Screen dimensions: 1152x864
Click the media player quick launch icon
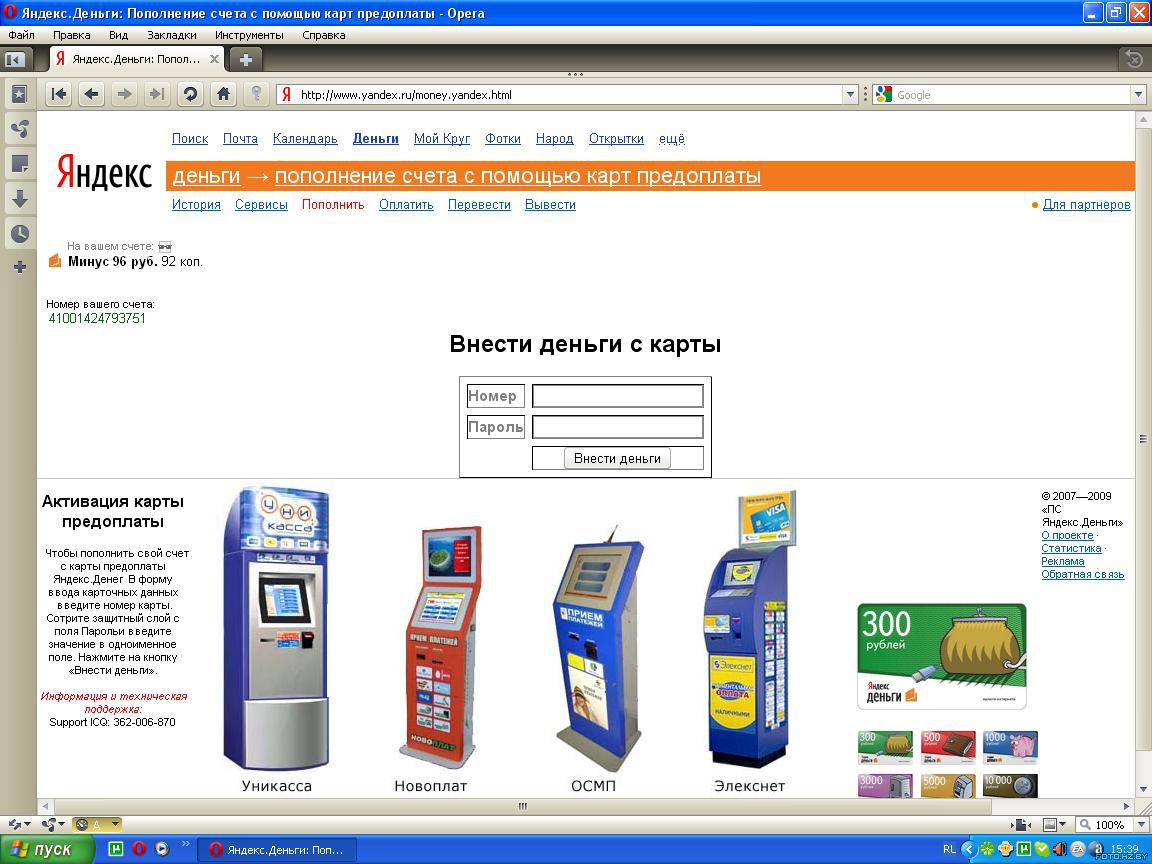(x=162, y=849)
